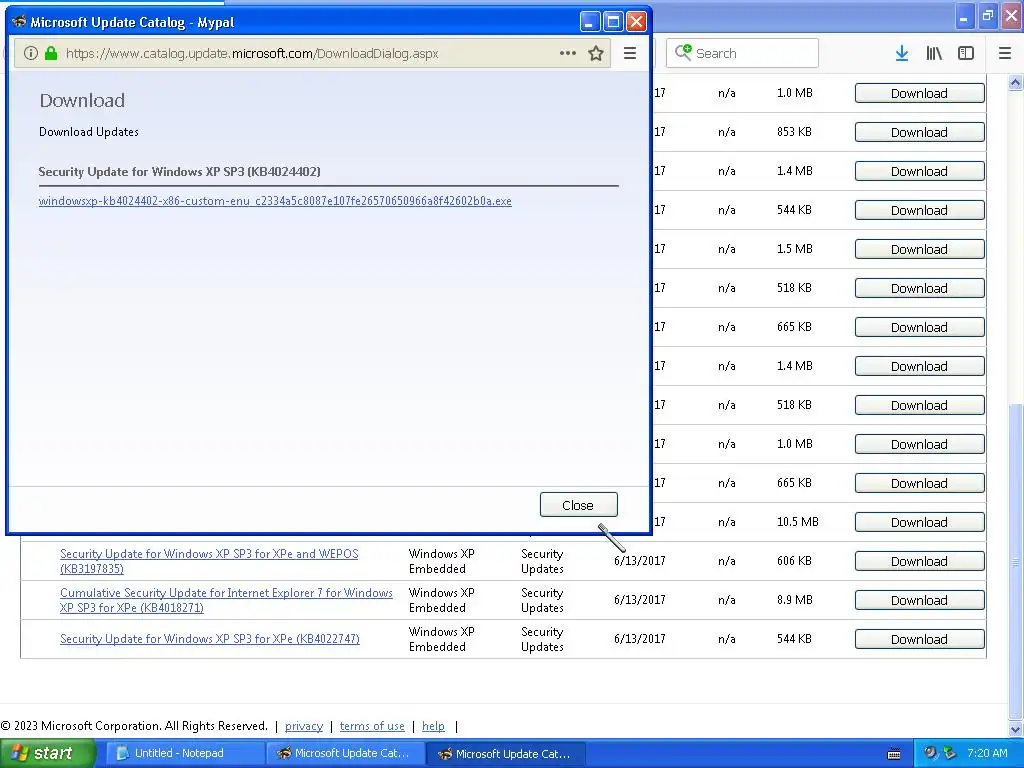The image size is (1024, 768).
Task: Open the windowsxp-kb4024402 exe download link
Action: coord(275,201)
